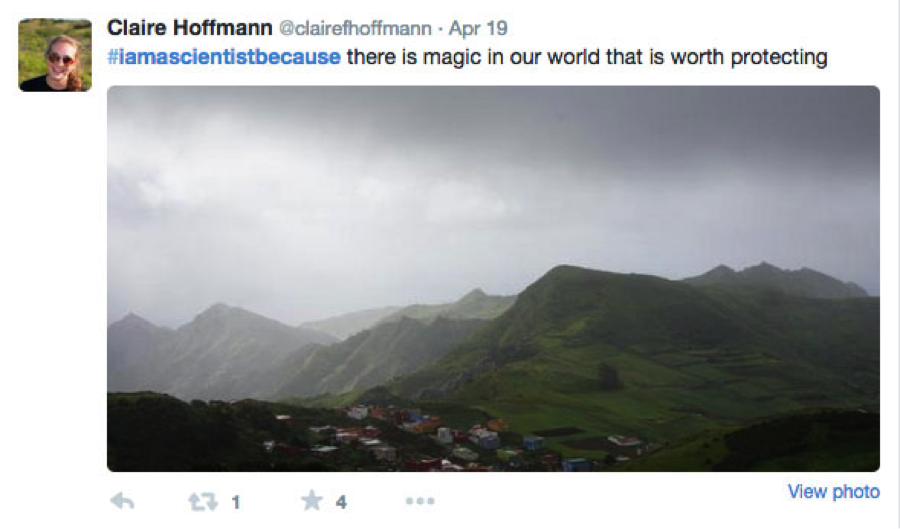
Task: Open the More options ellipsis menu
Action: [420, 502]
